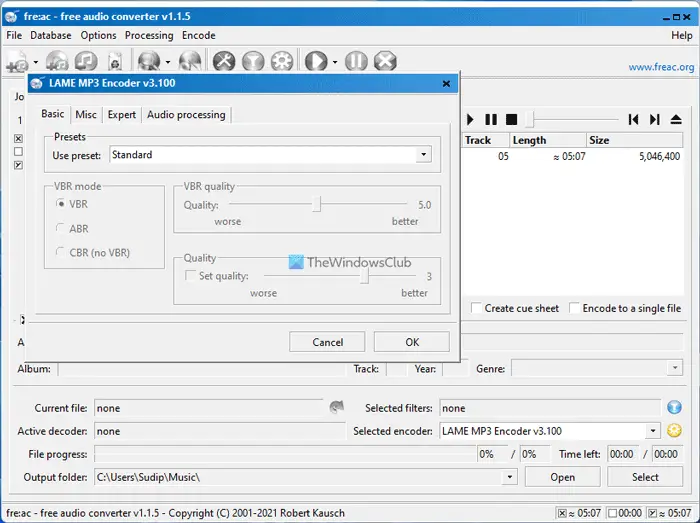
Task: Open the Selected encoder dropdown
Action: click(653, 431)
